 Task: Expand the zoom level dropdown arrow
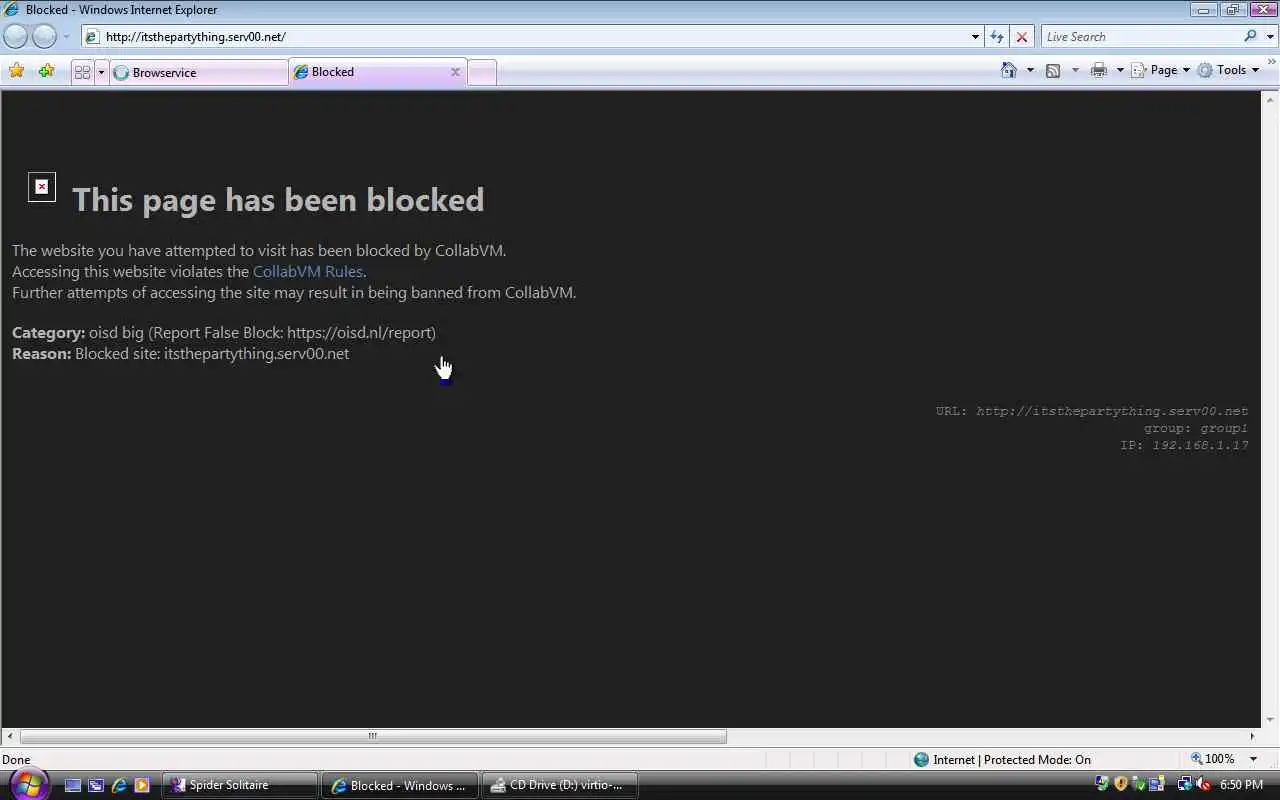click(x=1253, y=759)
